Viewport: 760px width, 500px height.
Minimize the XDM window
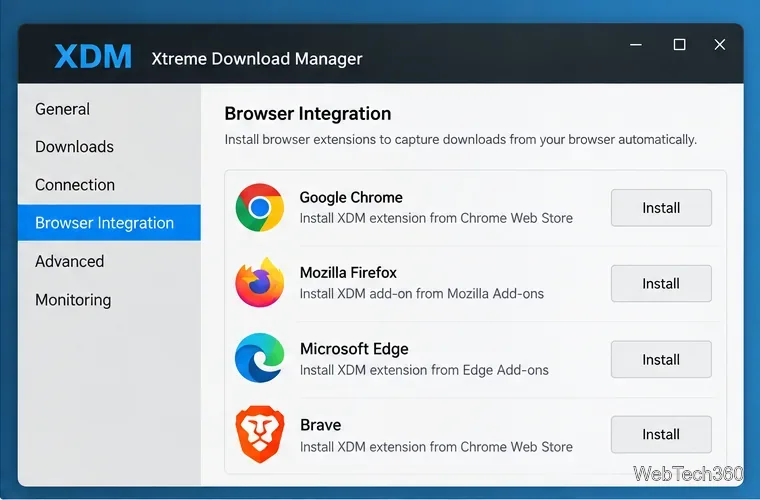coord(636,45)
